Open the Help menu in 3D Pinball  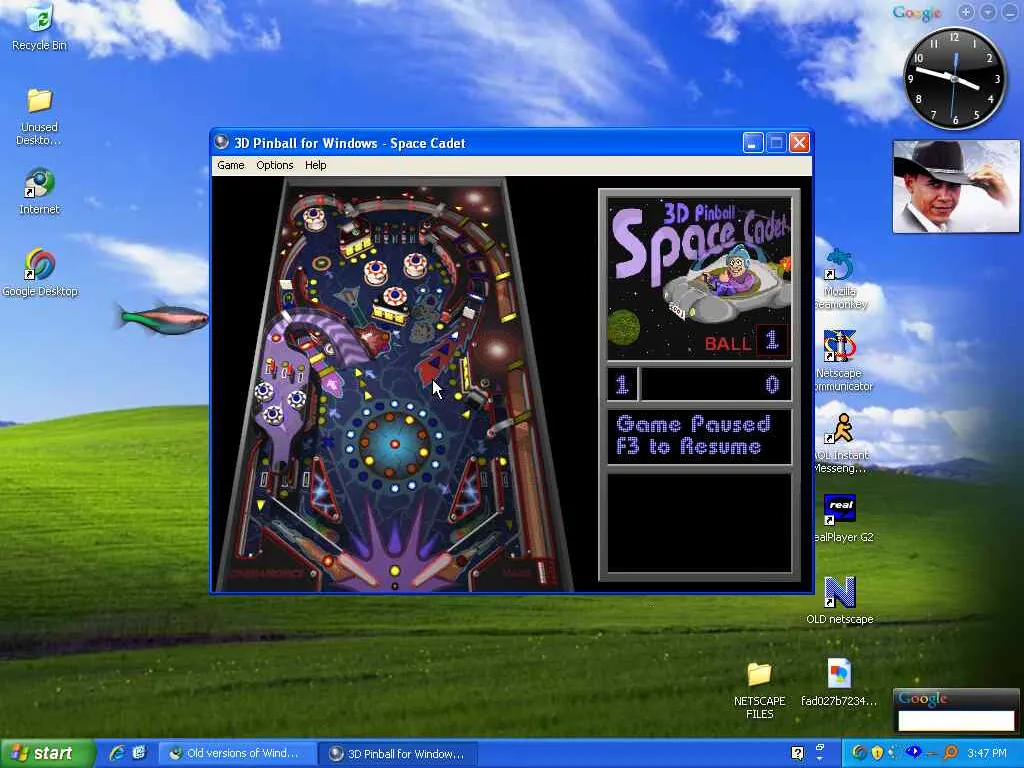click(x=315, y=165)
